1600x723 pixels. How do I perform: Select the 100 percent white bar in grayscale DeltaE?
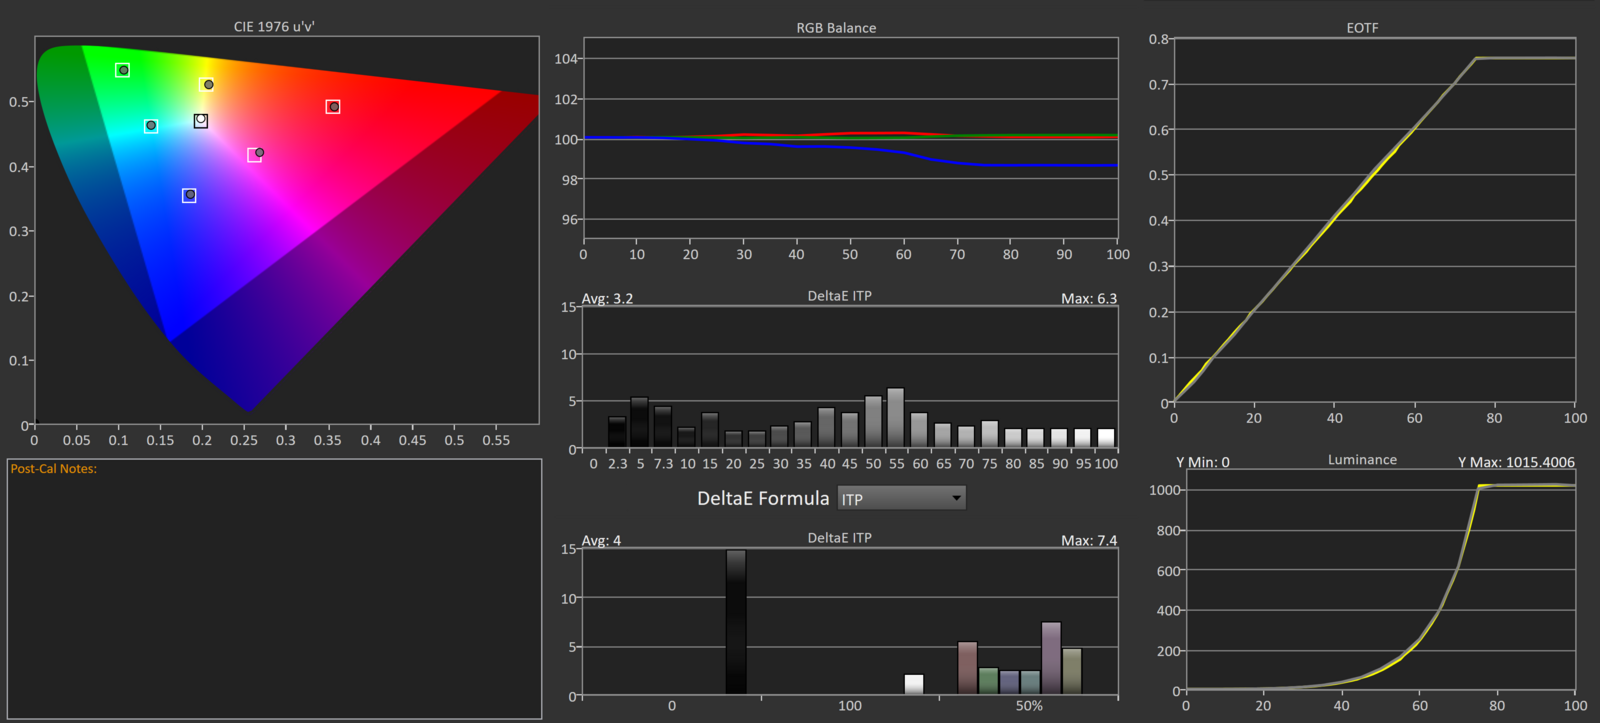coord(1106,438)
